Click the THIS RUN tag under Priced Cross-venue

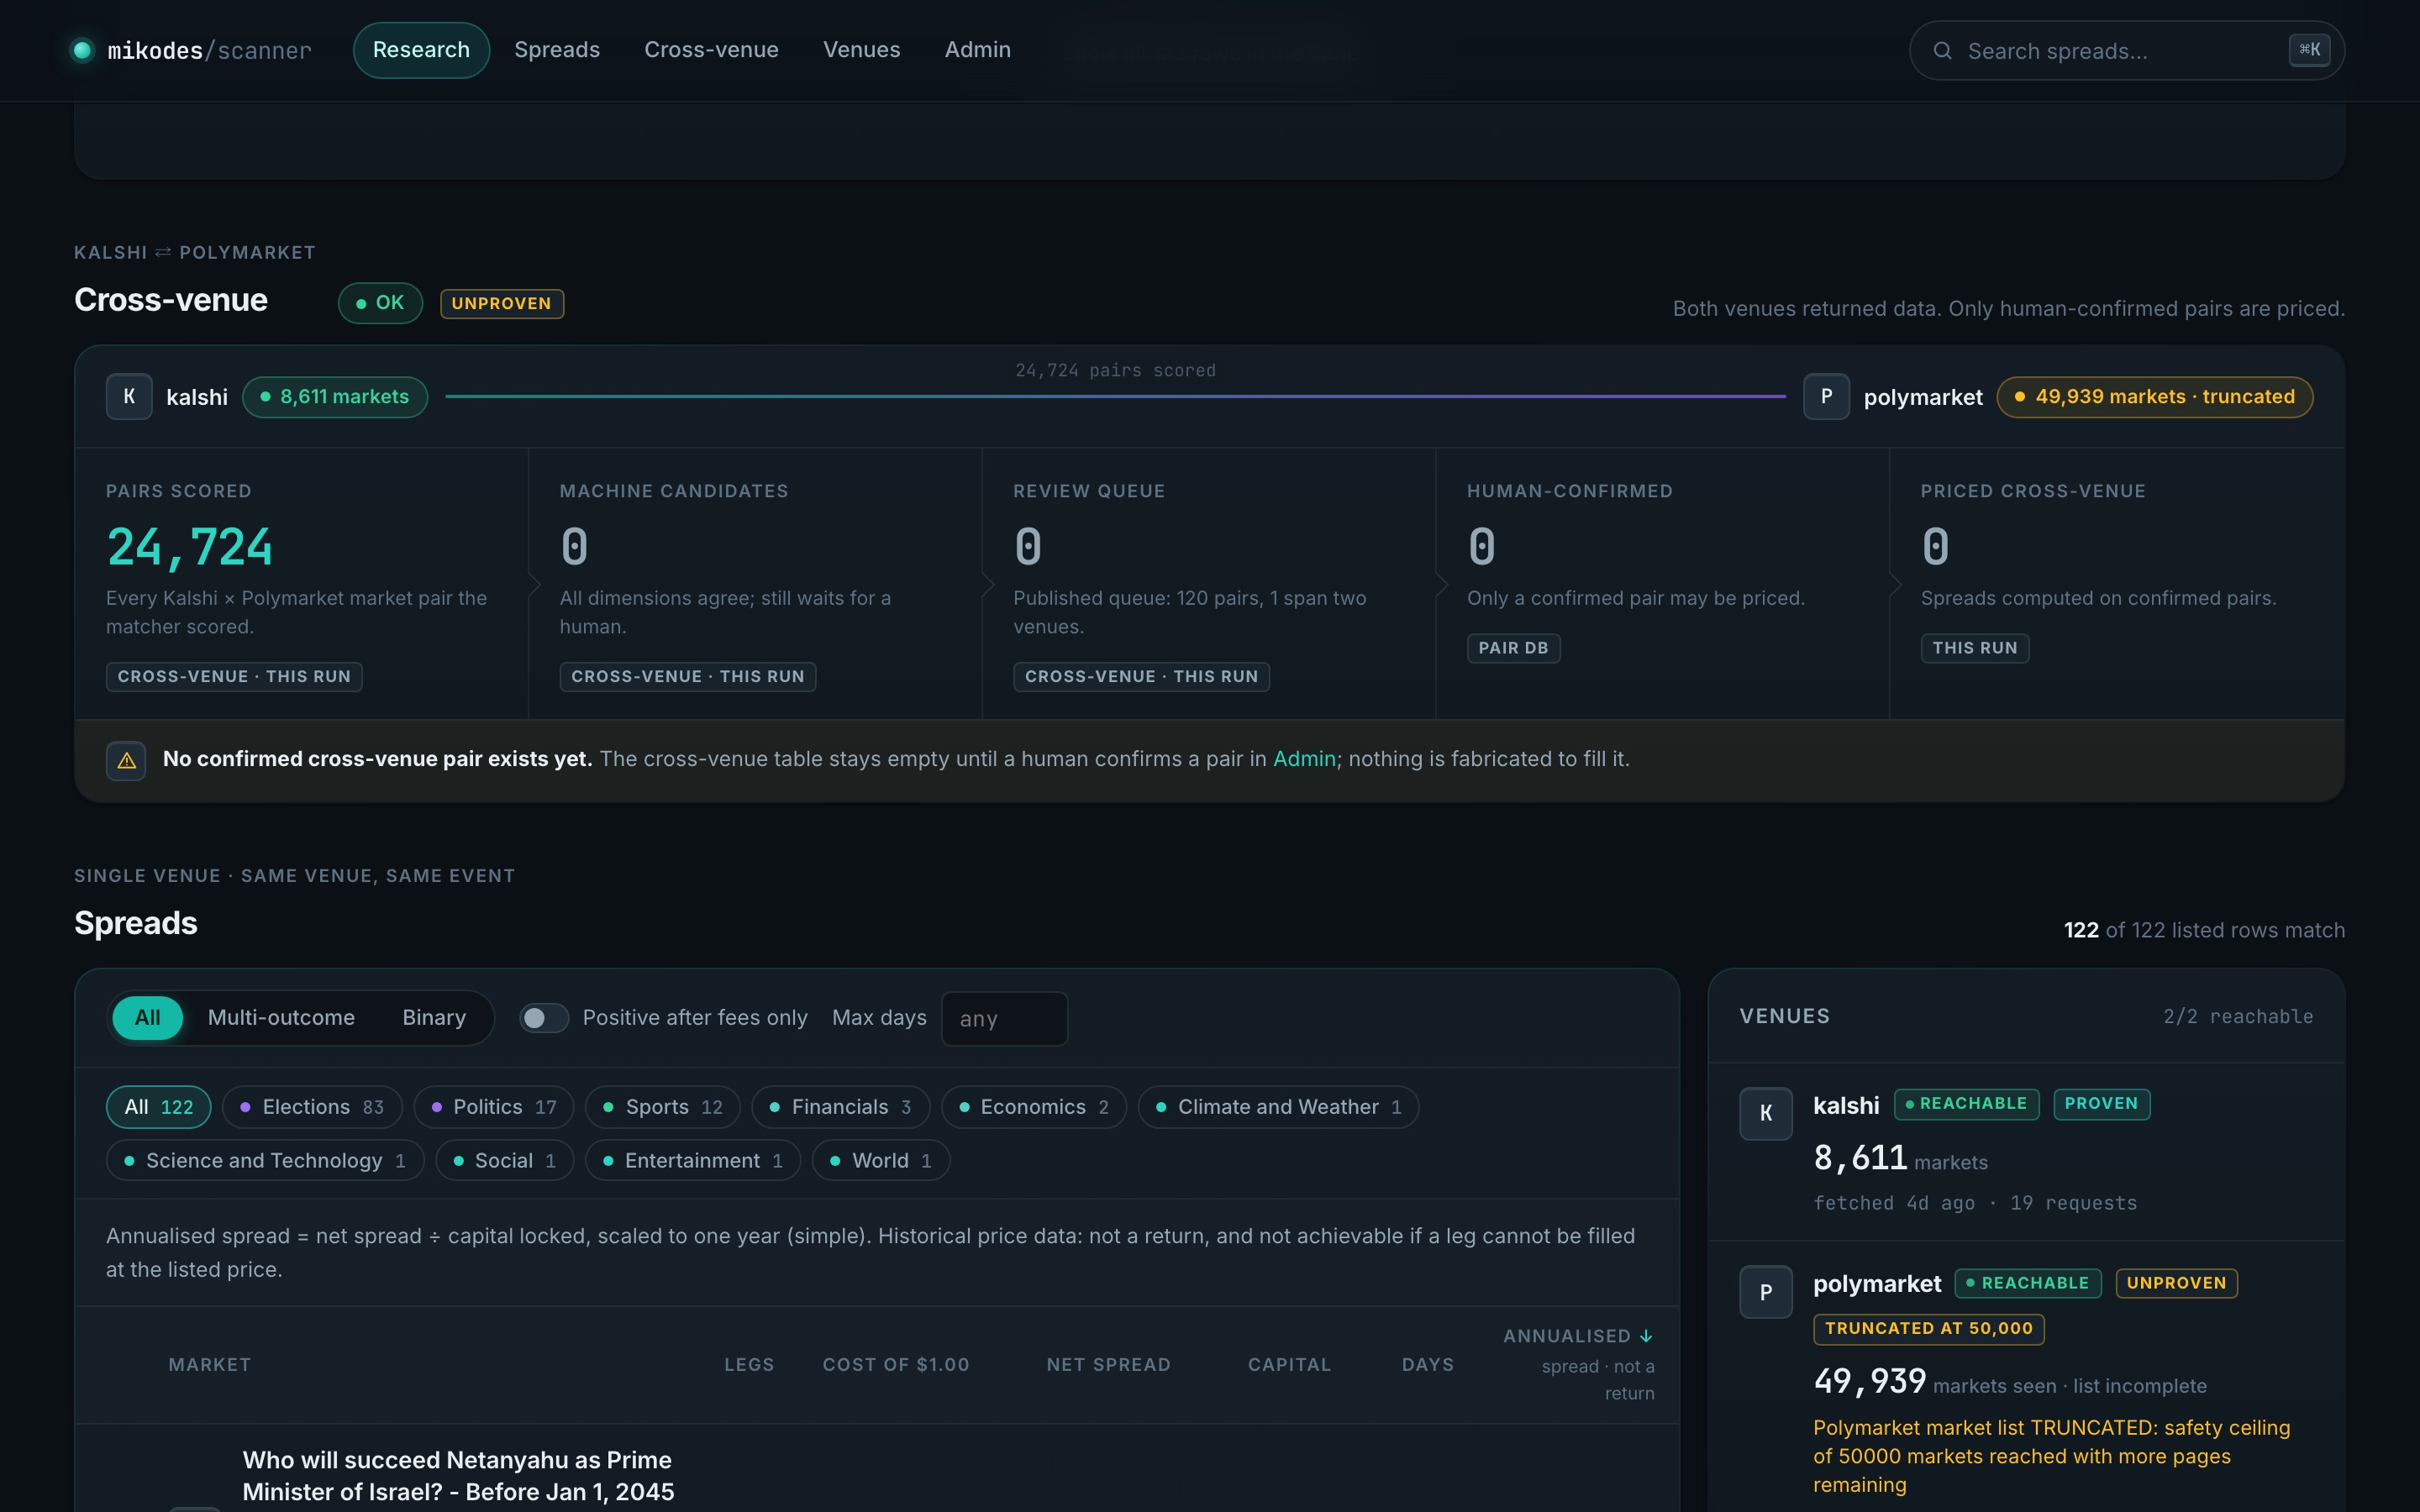point(1974,648)
